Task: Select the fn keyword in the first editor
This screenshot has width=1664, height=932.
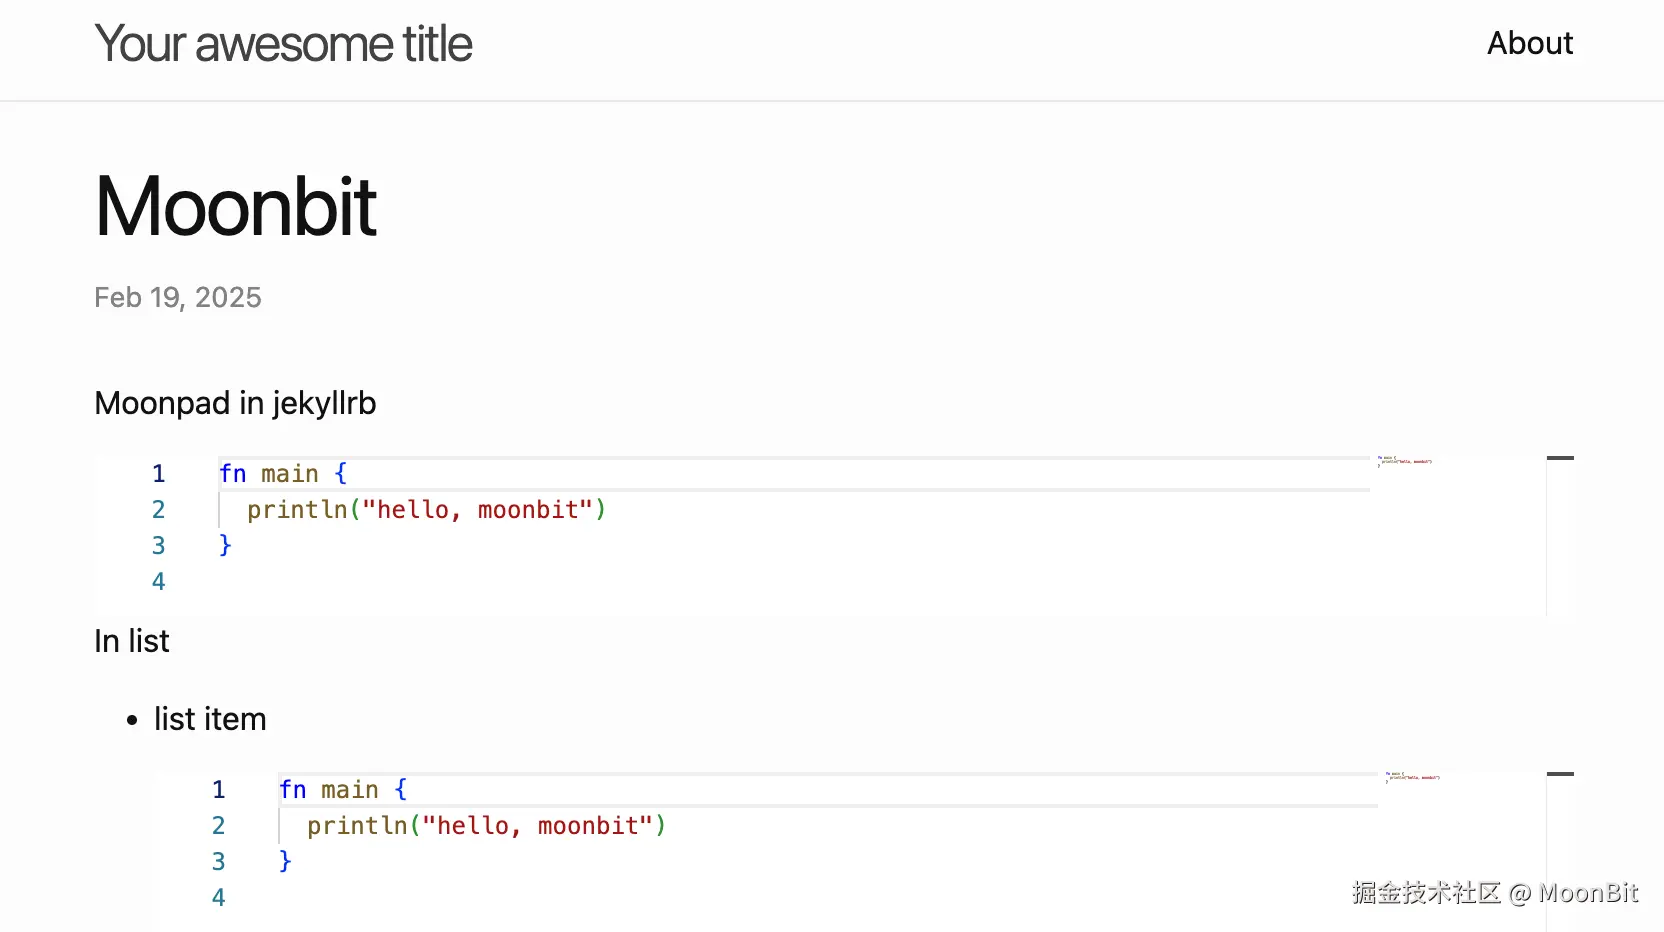Action: (x=231, y=473)
